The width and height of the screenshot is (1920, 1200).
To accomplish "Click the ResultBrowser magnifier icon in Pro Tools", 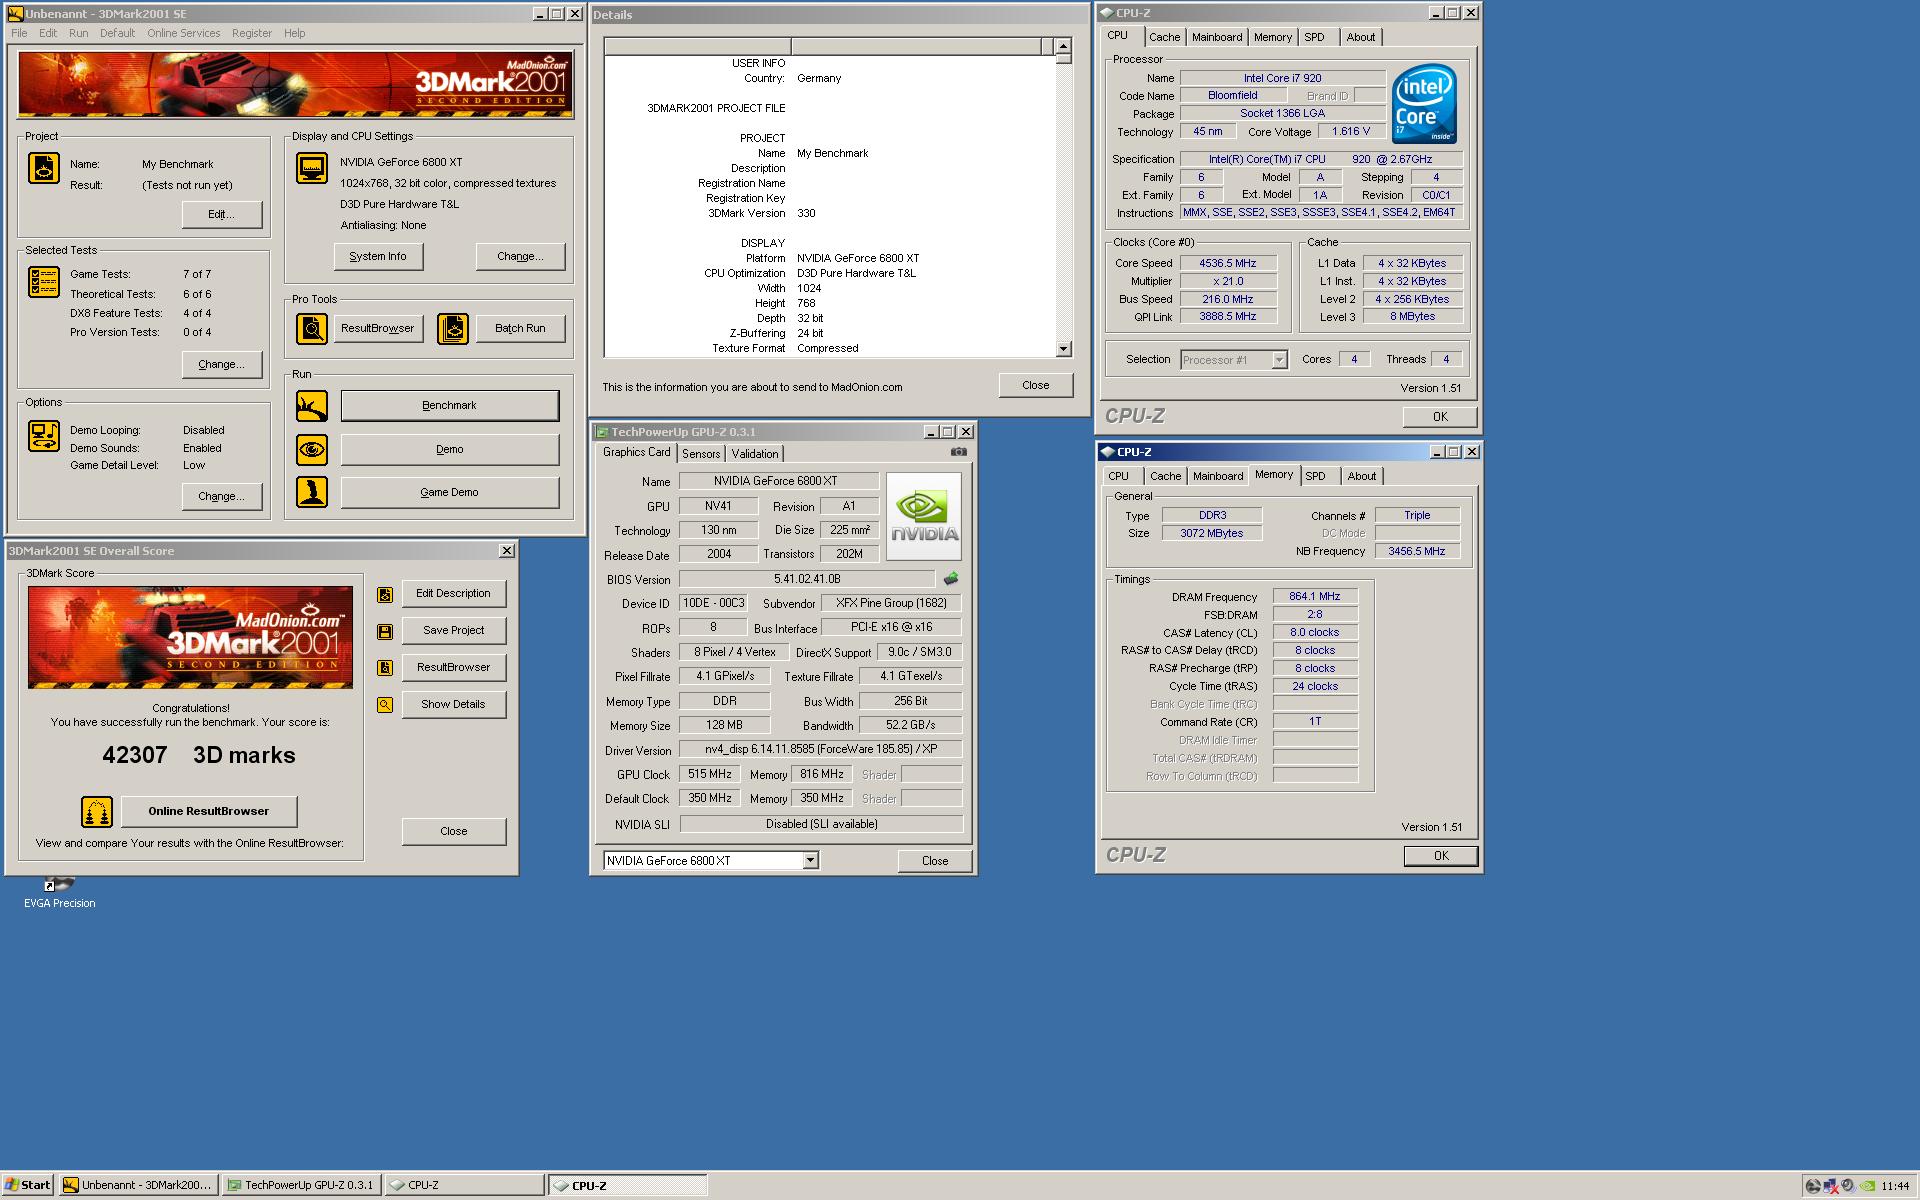I will pyautogui.click(x=312, y=328).
